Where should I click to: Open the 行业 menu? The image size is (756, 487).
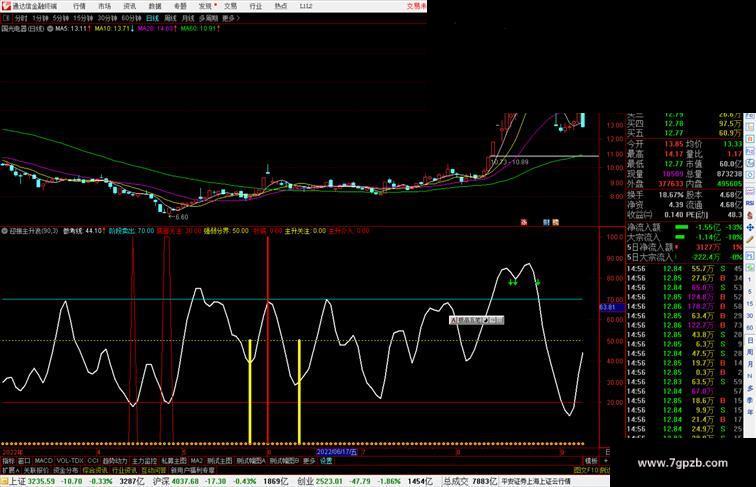pos(256,6)
